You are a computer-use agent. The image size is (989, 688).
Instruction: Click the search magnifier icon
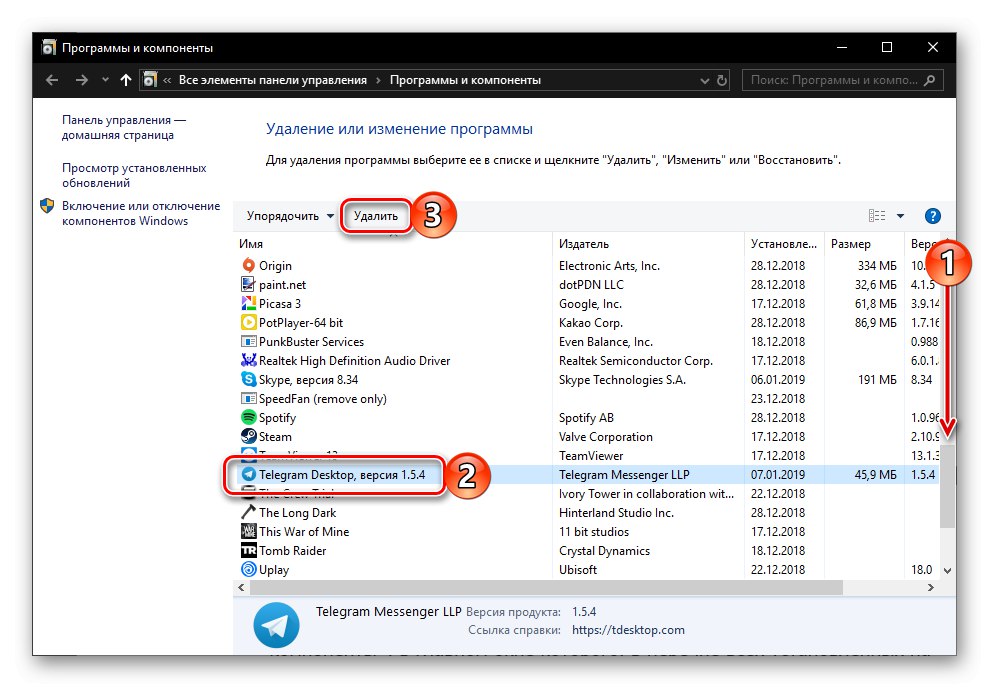coord(929,80)
